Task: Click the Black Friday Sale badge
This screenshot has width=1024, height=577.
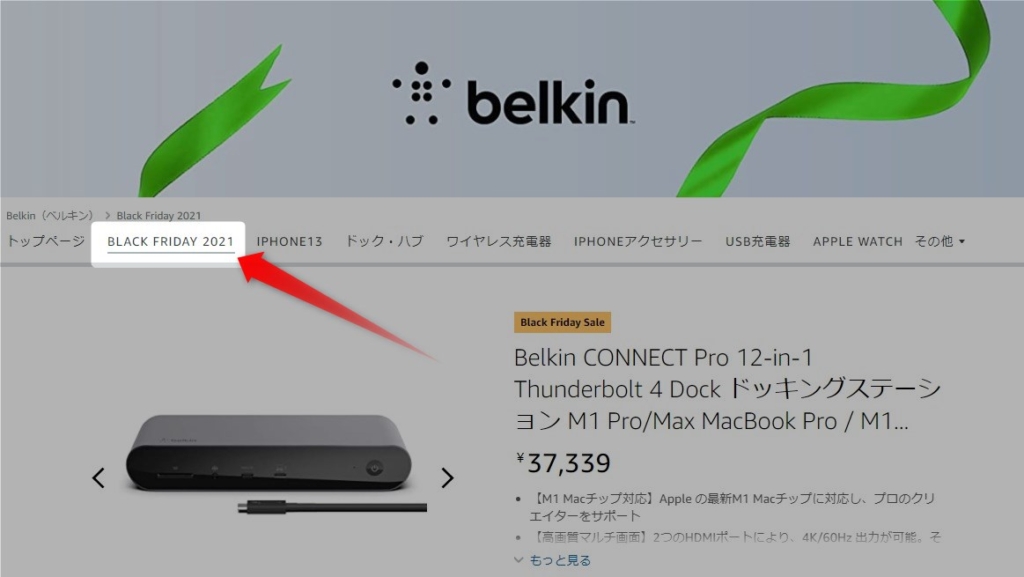Action: pyautogui.click(x=562, y=322)
